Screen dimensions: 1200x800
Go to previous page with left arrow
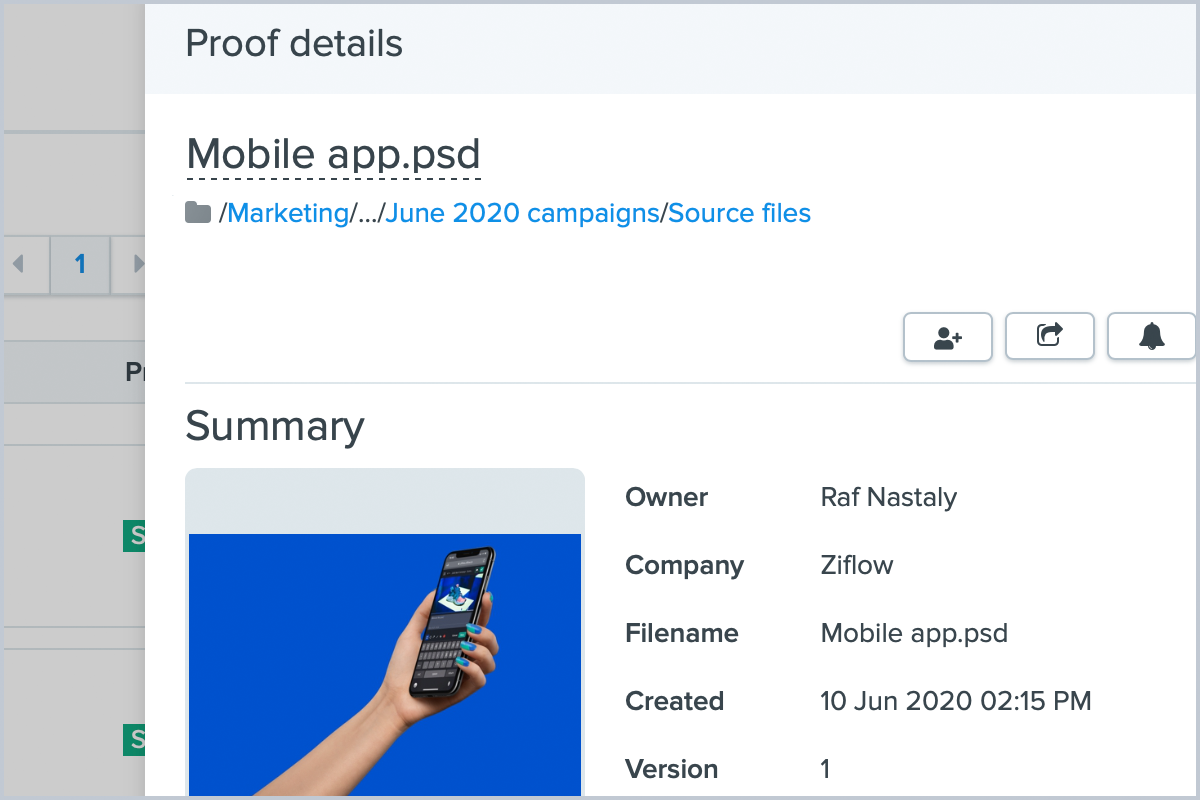click(18, 265)
